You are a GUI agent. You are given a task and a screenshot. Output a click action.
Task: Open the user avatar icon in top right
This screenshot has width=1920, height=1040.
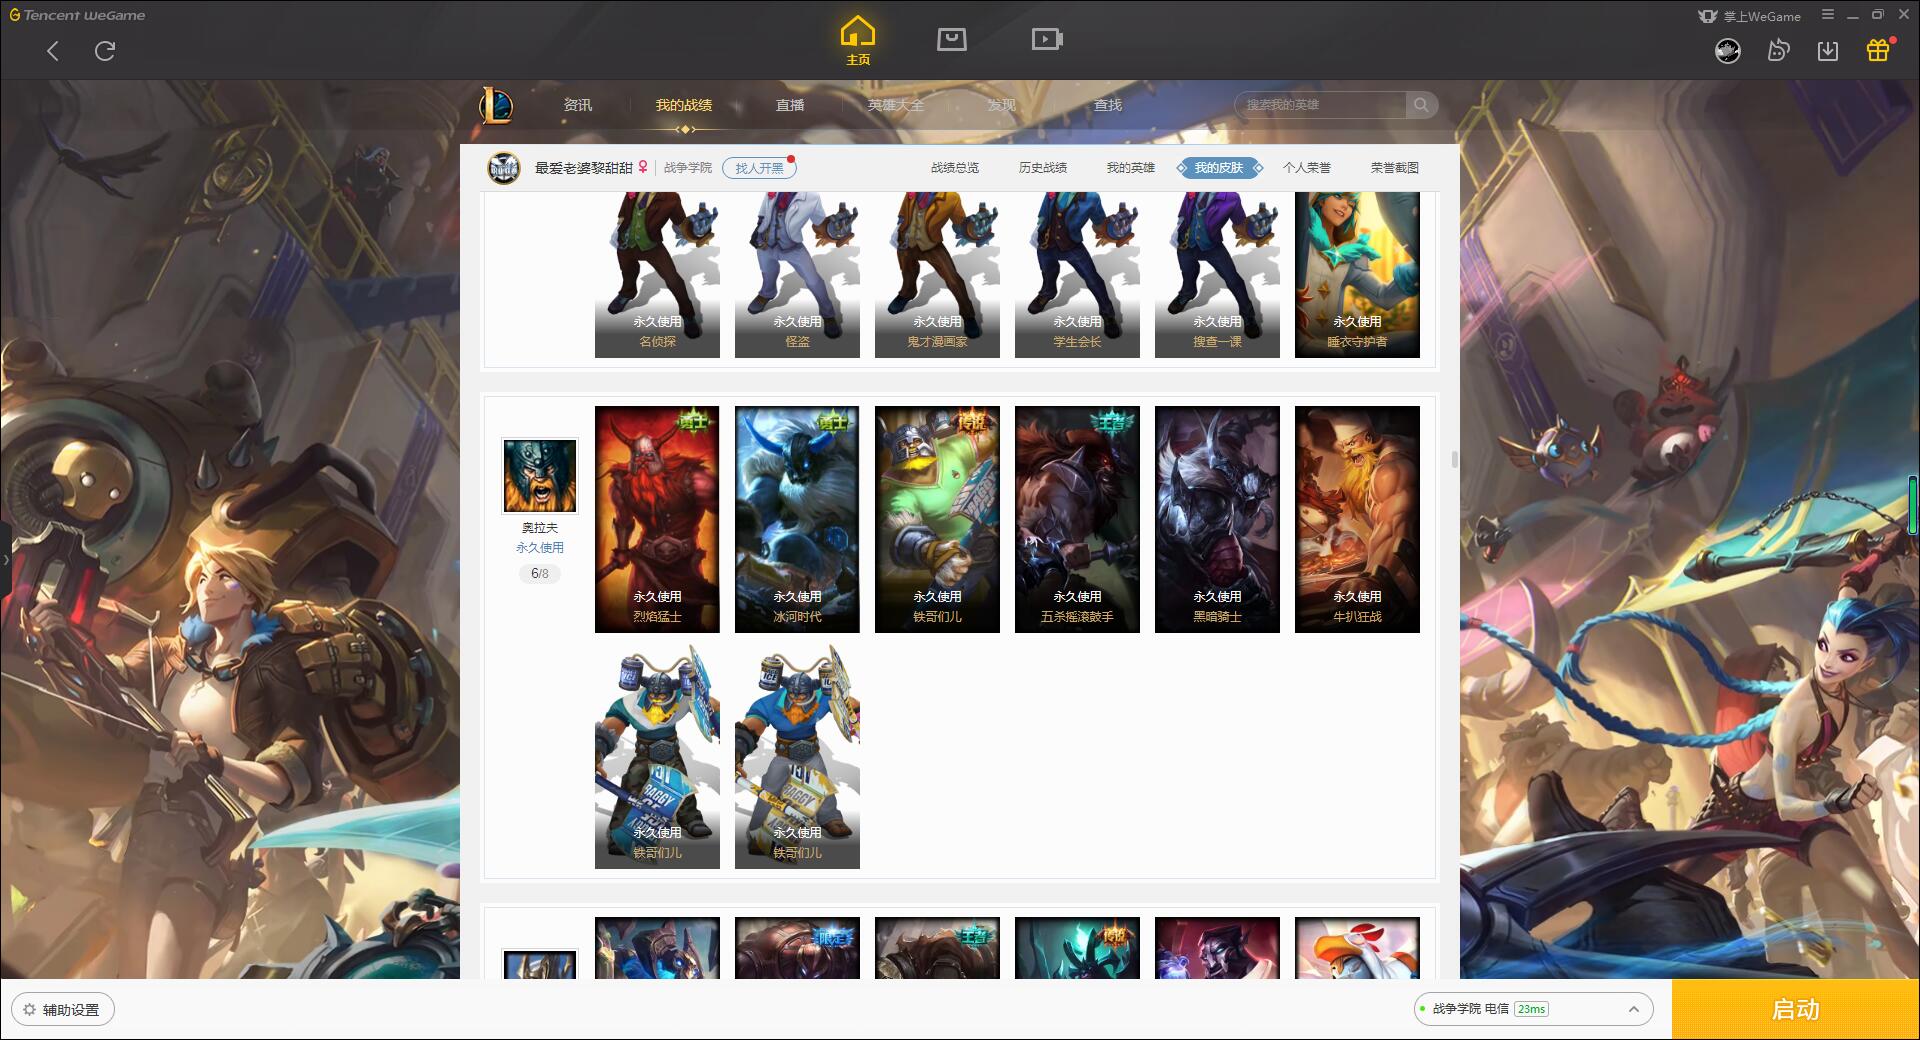1728,51
